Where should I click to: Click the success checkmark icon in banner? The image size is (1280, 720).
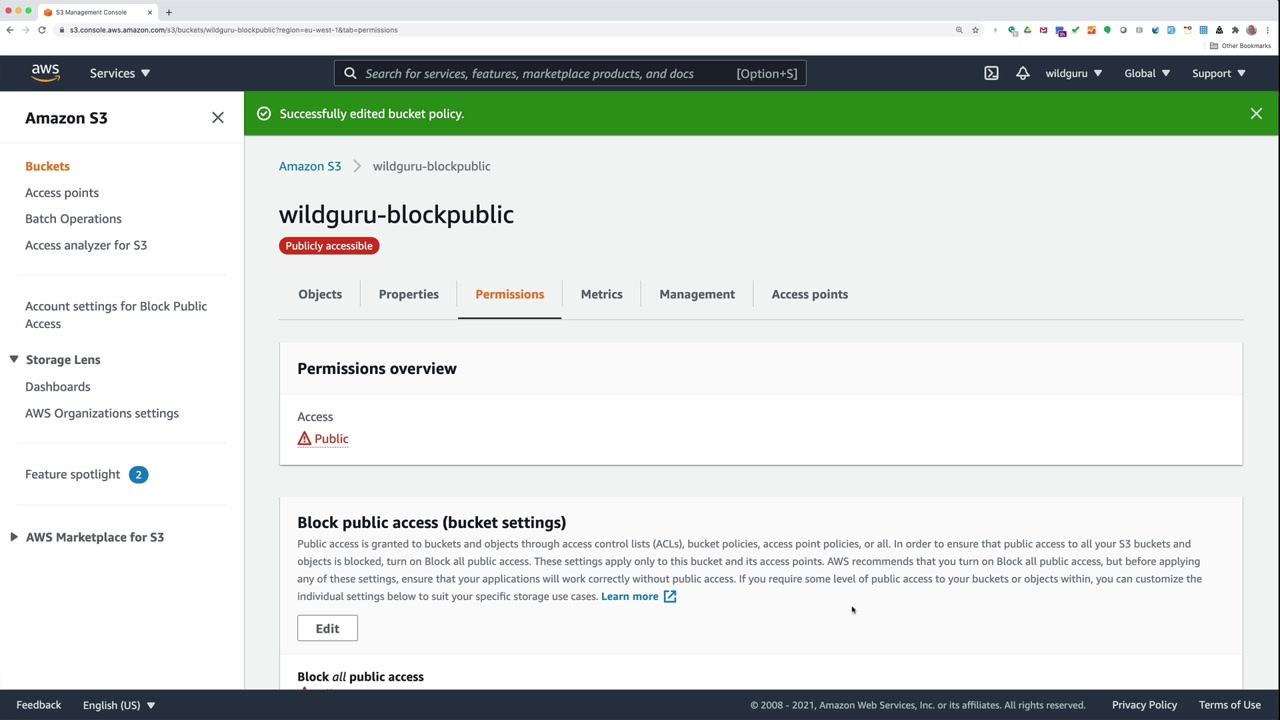[264, 114]
